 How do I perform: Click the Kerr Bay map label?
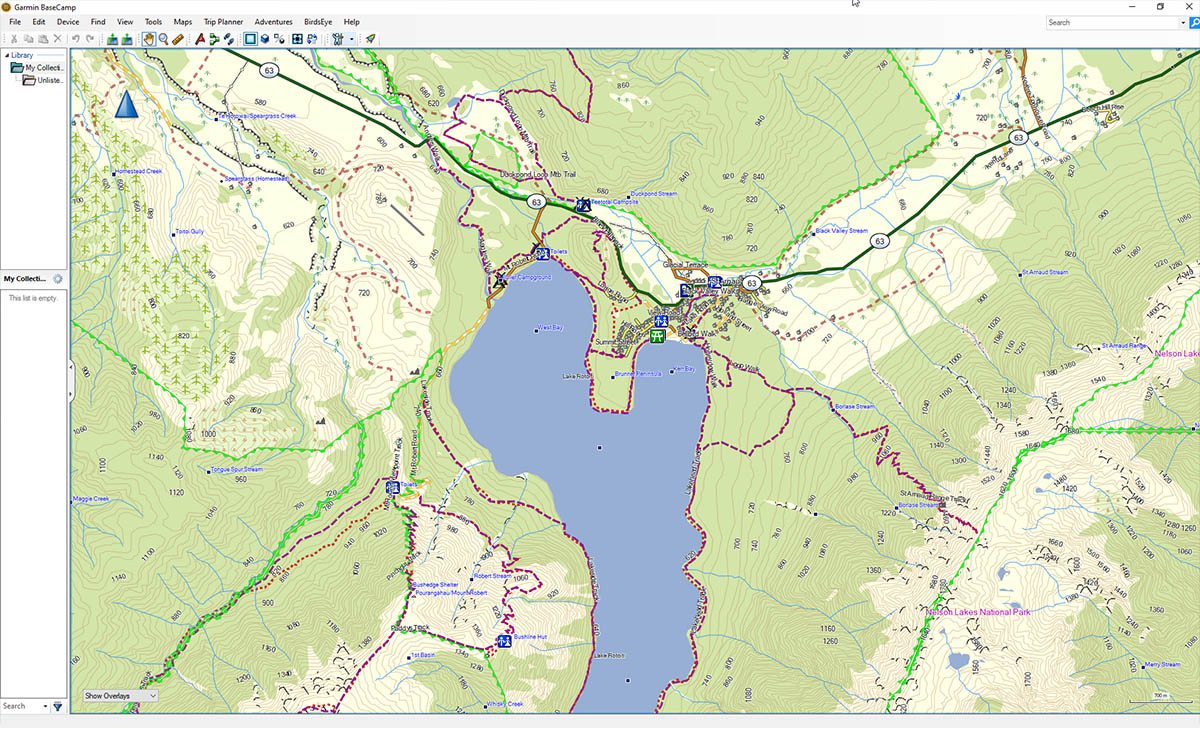685,369
